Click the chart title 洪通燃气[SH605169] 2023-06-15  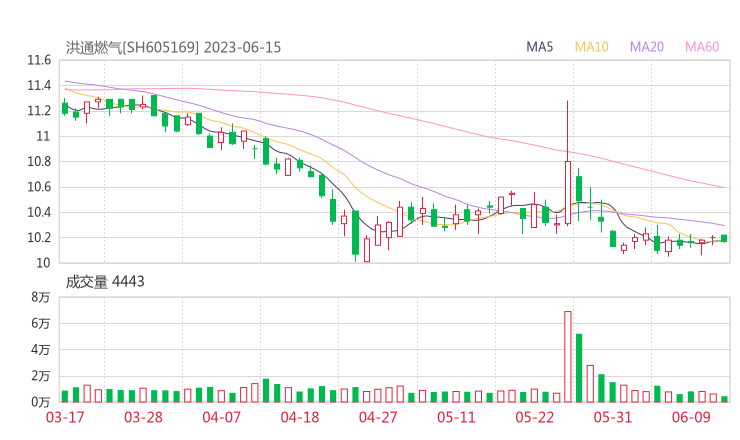click(173, 47)
